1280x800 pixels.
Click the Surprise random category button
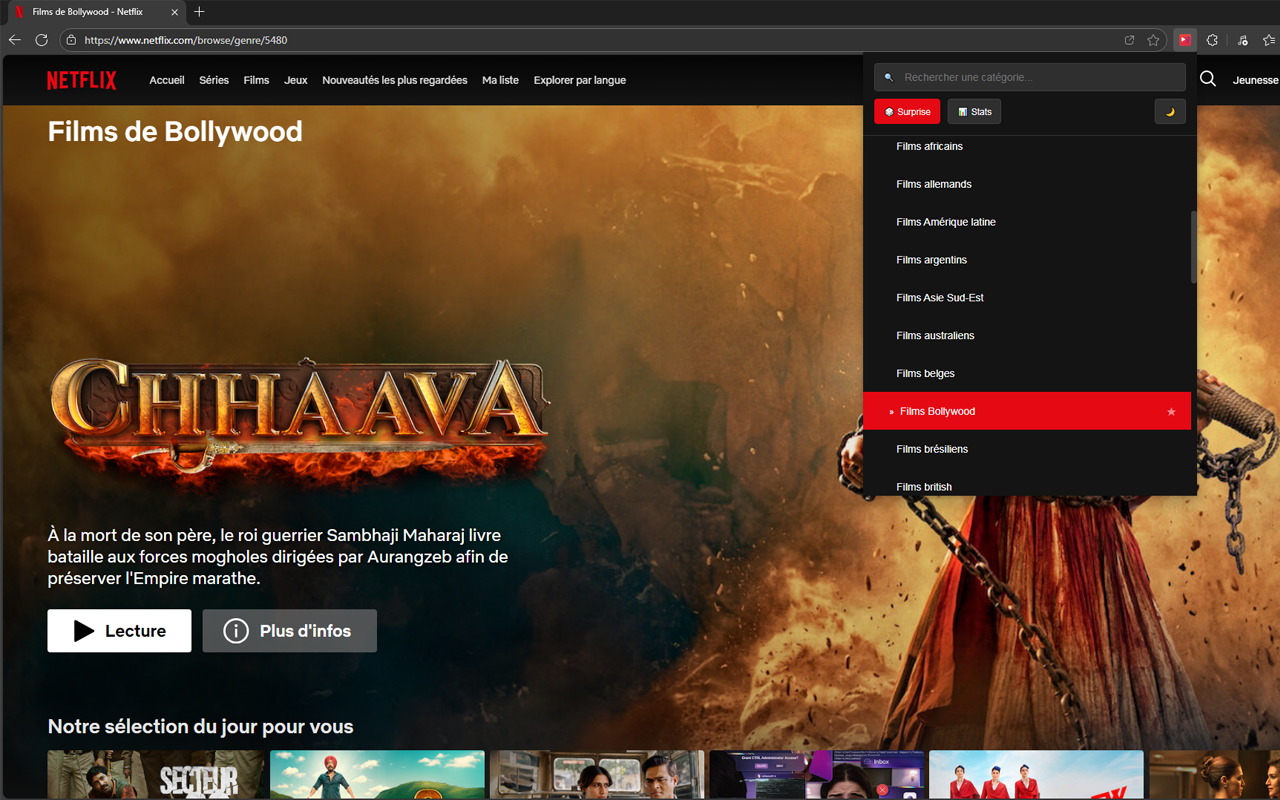907,112
